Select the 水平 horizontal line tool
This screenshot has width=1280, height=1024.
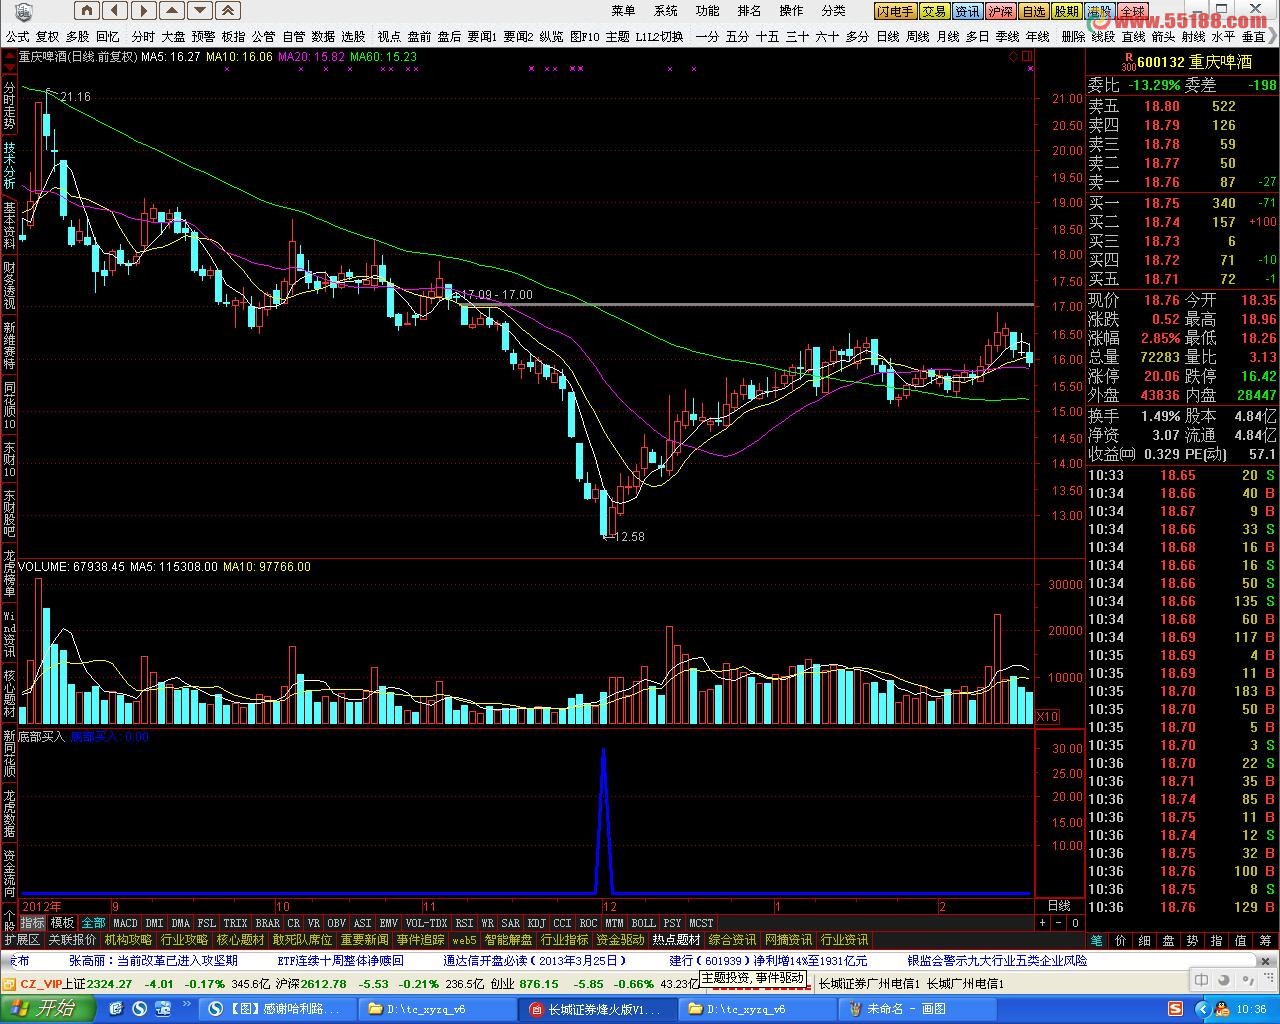(x=1223, y=37)
